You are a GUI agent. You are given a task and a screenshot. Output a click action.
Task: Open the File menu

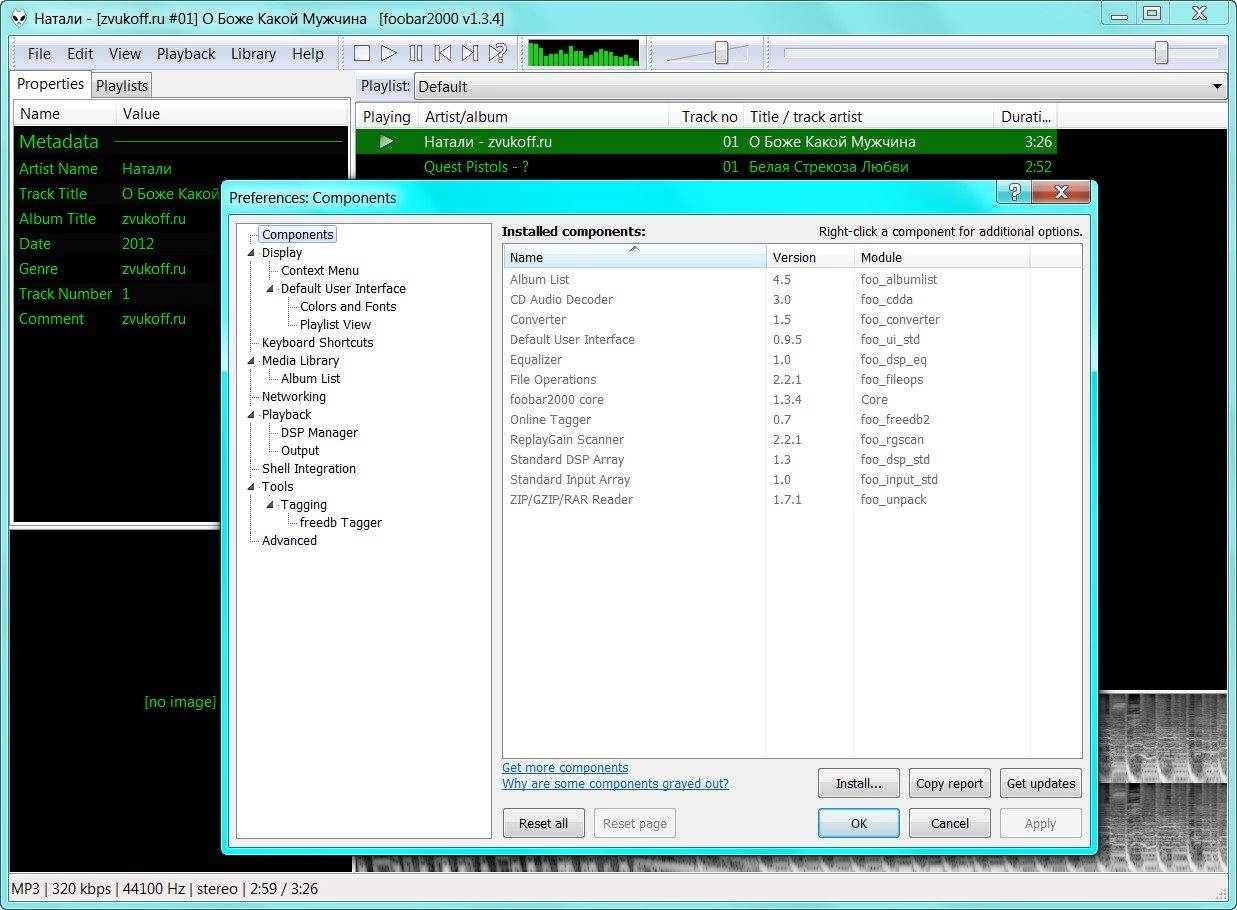coord(39,54)
